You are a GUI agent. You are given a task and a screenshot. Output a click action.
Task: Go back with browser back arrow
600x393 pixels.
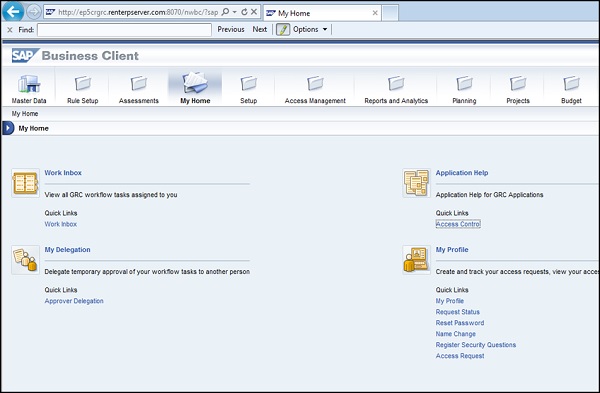click(13, 12)
